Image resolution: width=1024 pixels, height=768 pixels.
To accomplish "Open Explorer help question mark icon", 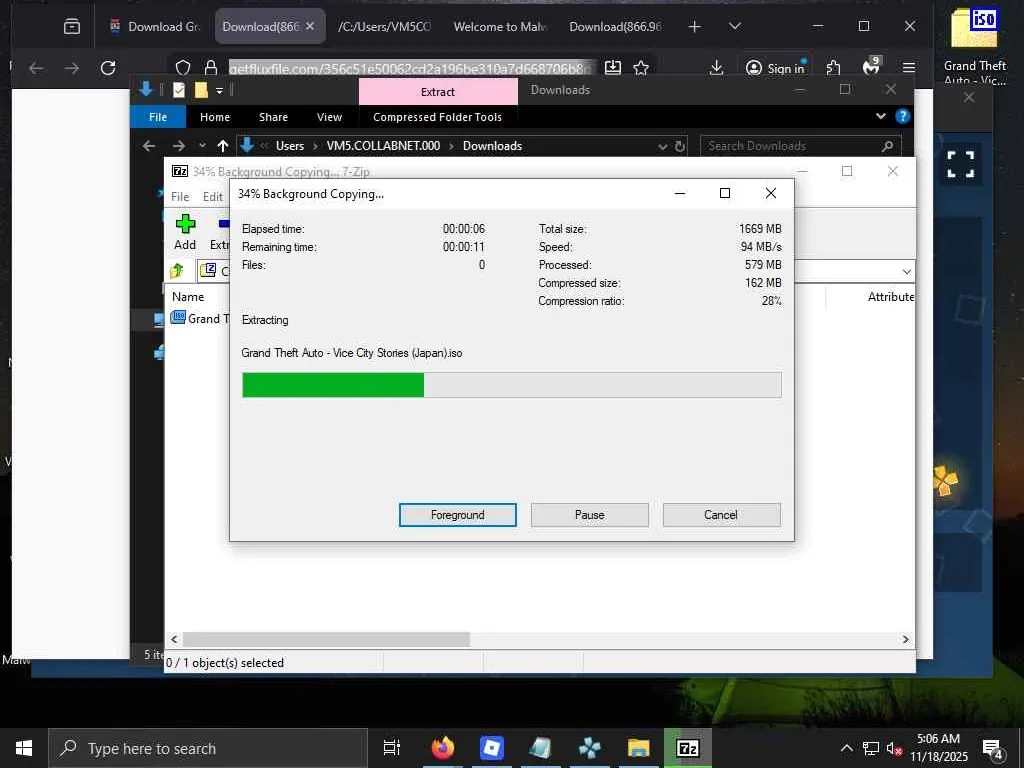I will [903, 116].
